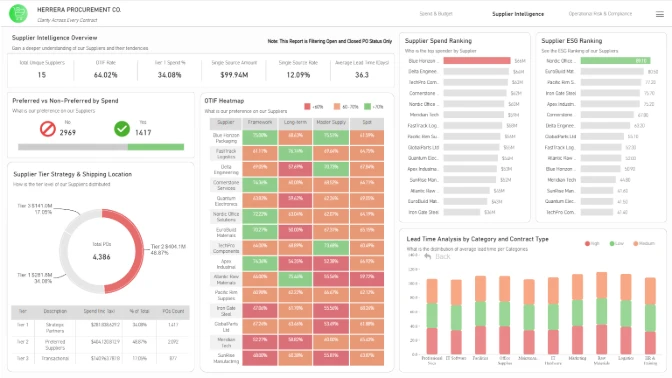This screenshot has width=672, height=378.
Task: Click the Transactional row in tier table
Action: click(100, 358)
